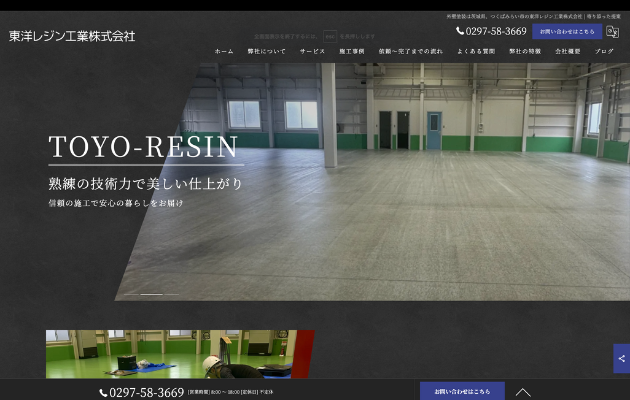The width and height of the screenshot is (630, 400).
Task: Click the phone icon in the bottom bar
Action: pyautogui.click(x=103, y=393)
